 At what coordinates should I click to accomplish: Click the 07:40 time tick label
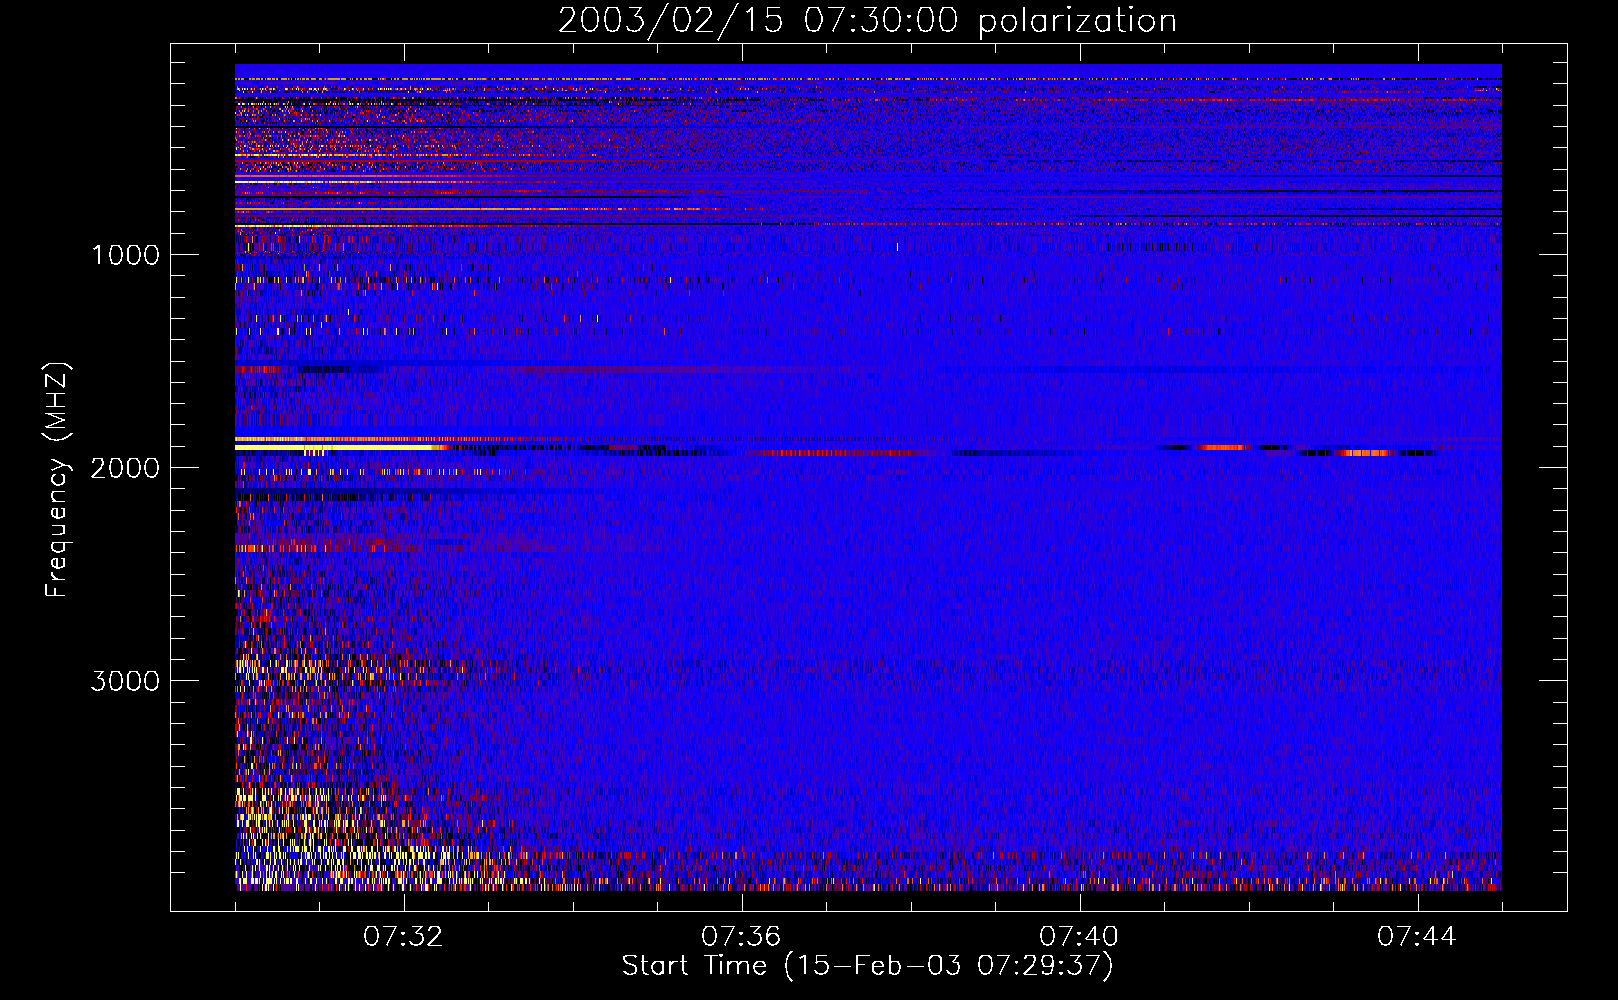[1079, 937]
